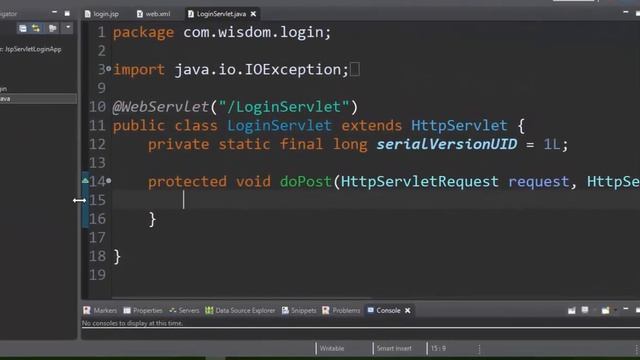Open the Servers view tab
This screenshot has width=640, height=360.
[x=184, y=311]
